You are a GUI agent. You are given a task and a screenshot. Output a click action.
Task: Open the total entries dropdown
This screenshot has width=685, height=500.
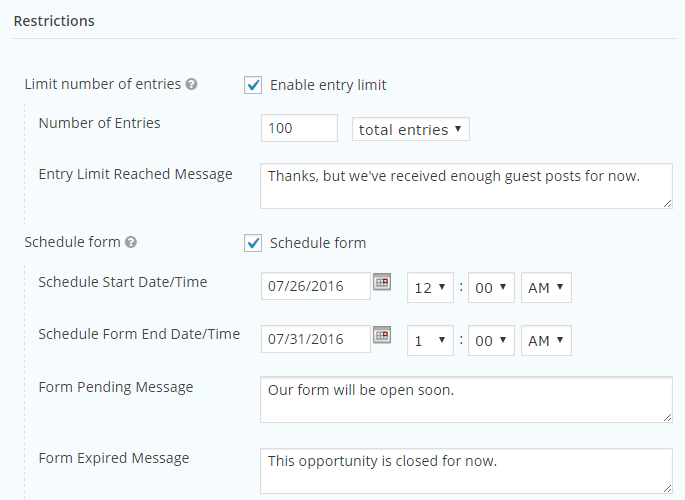(411, 129)
